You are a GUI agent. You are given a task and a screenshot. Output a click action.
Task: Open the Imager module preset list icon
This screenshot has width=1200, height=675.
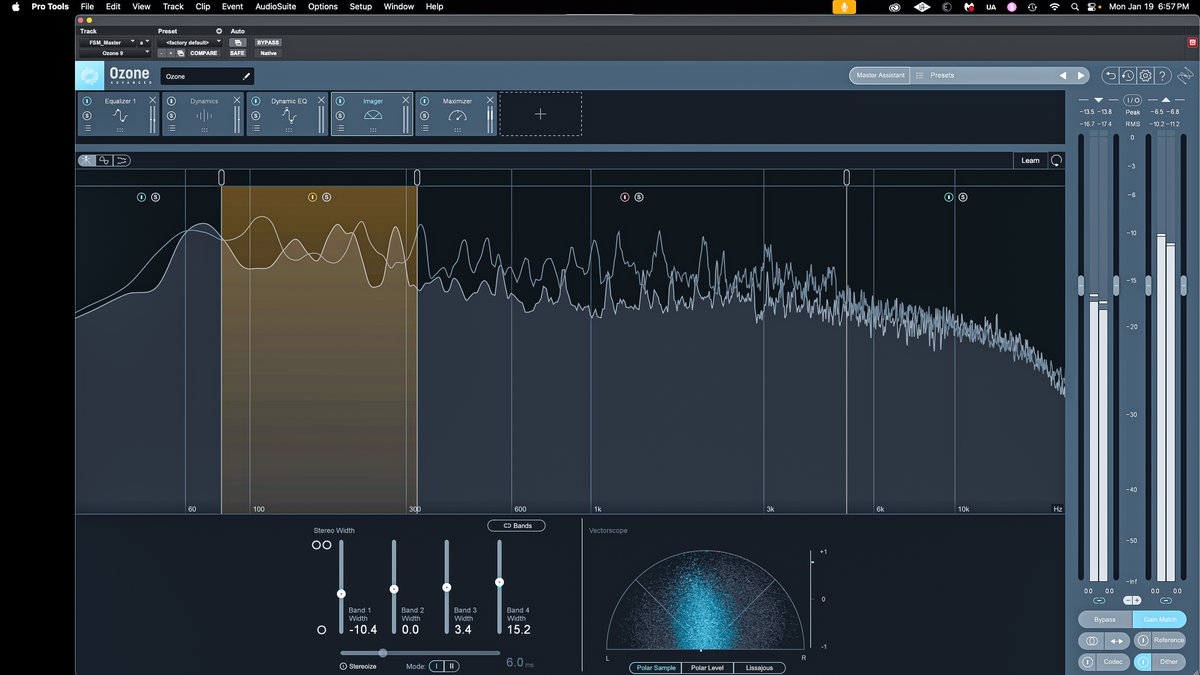[x=340, y=129]
